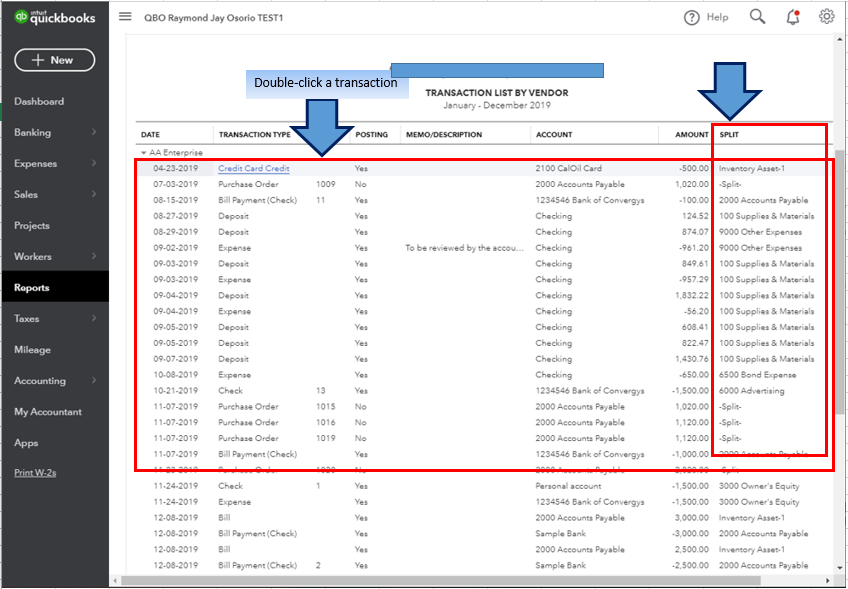
Task: Expand the Expenses submenu chevron
Action: pos(94,163)
